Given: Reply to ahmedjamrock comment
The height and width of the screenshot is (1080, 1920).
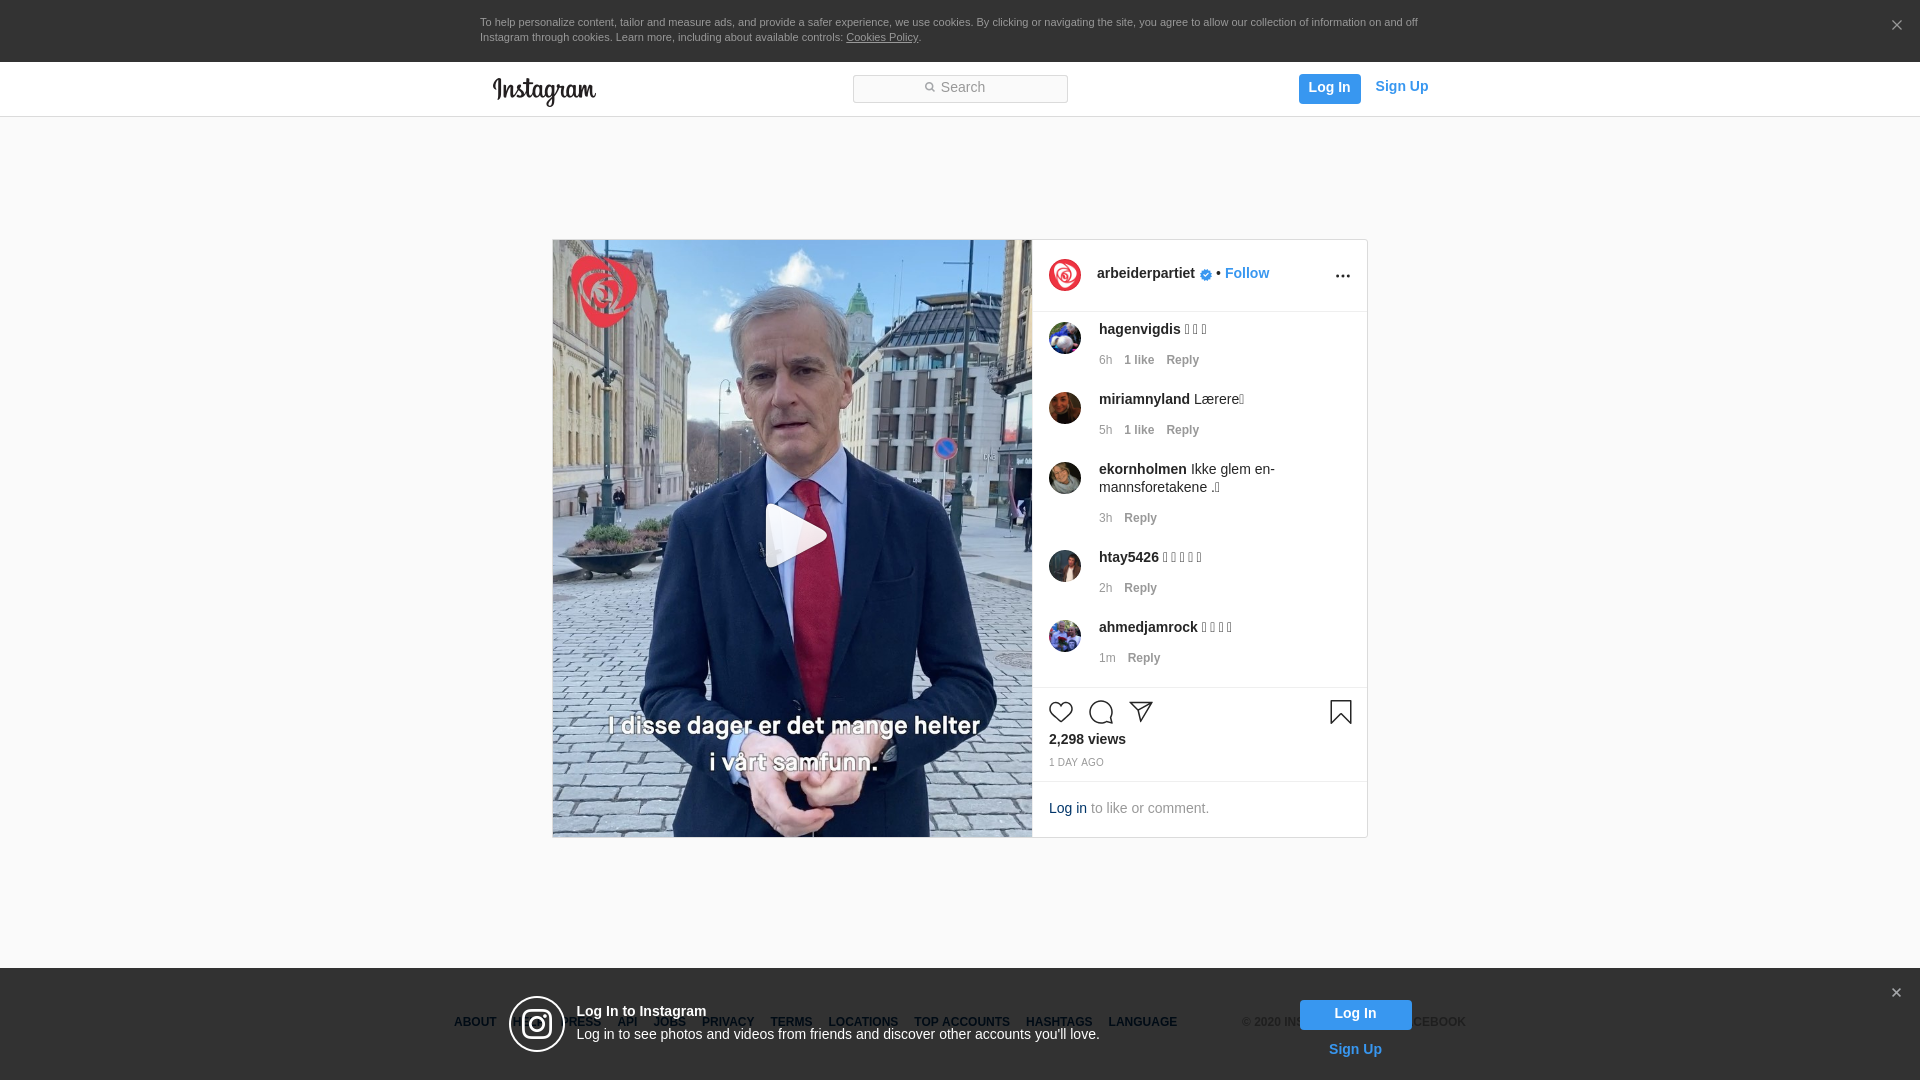Looking at the screenshot, I should click(1144, 658).
